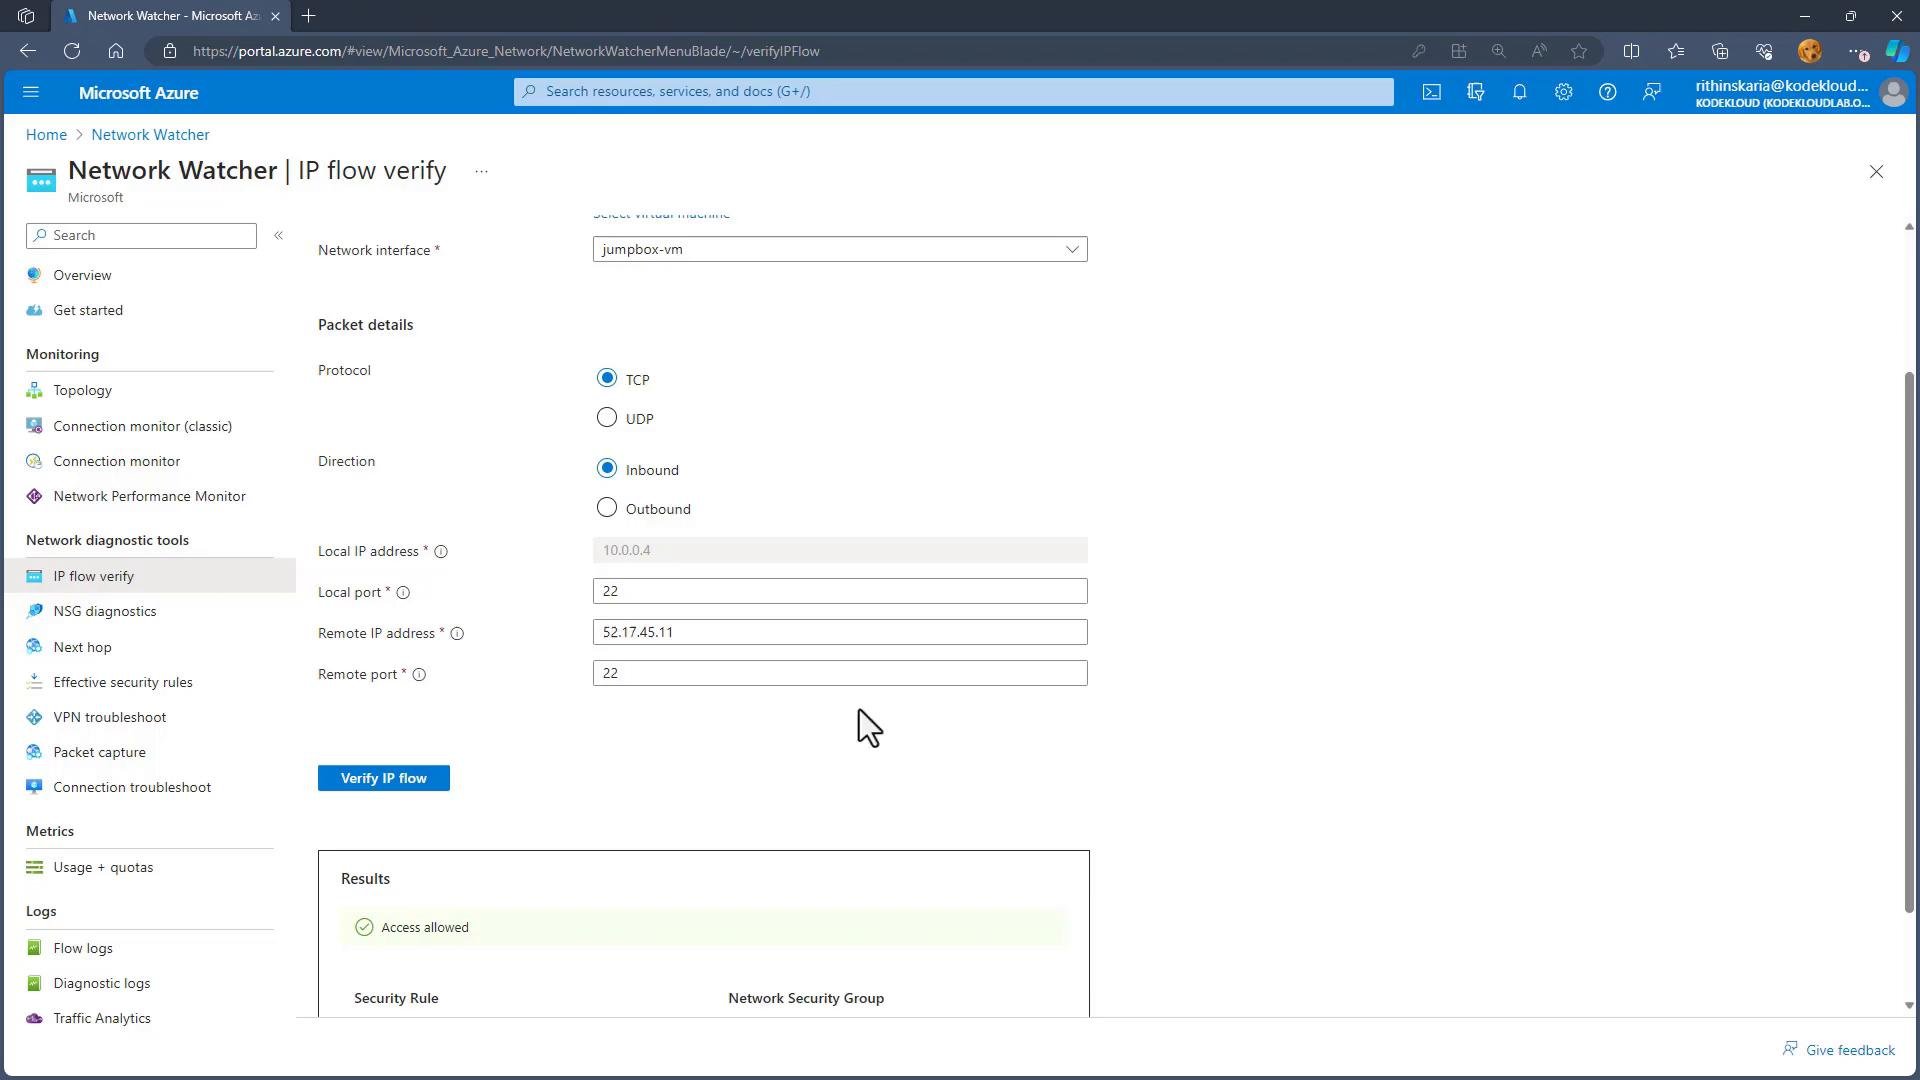Screen dimensions: 1920x1080
Task: Open Usage + quotas under Metrics
Action: 103,867
